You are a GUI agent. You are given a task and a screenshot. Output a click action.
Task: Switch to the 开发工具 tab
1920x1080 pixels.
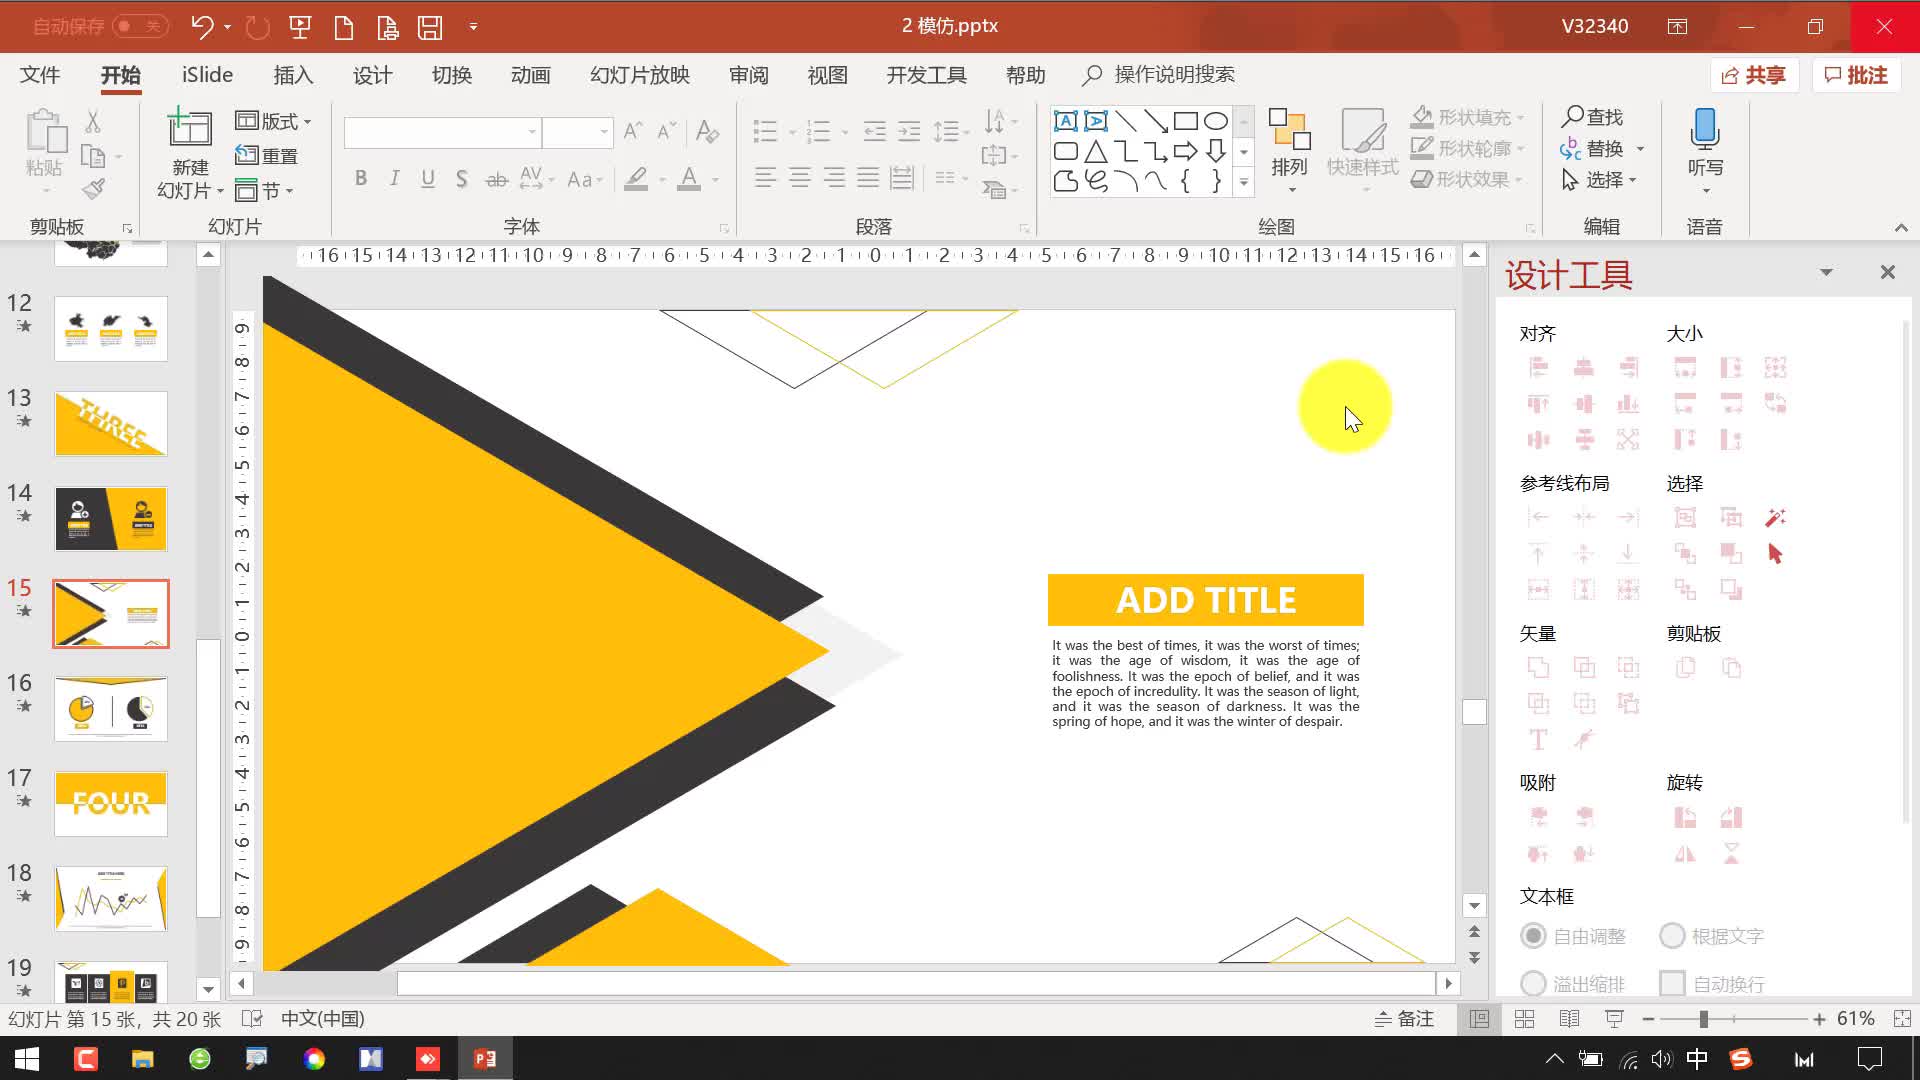tap(926, 75)
